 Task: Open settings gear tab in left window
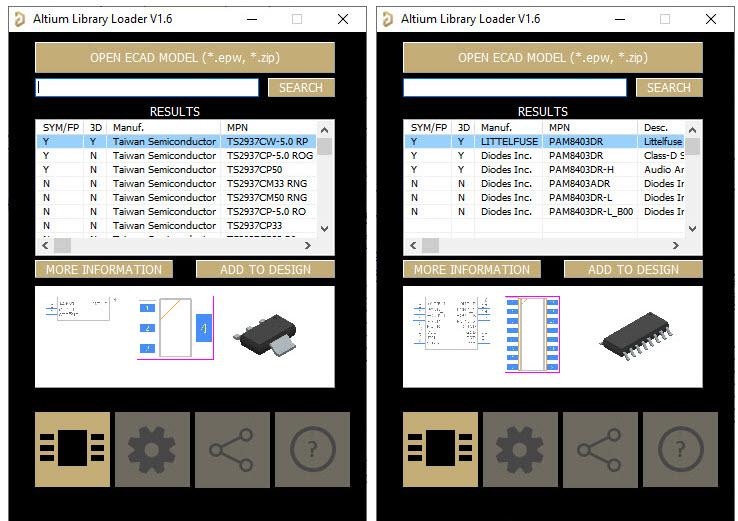[152, 449]
